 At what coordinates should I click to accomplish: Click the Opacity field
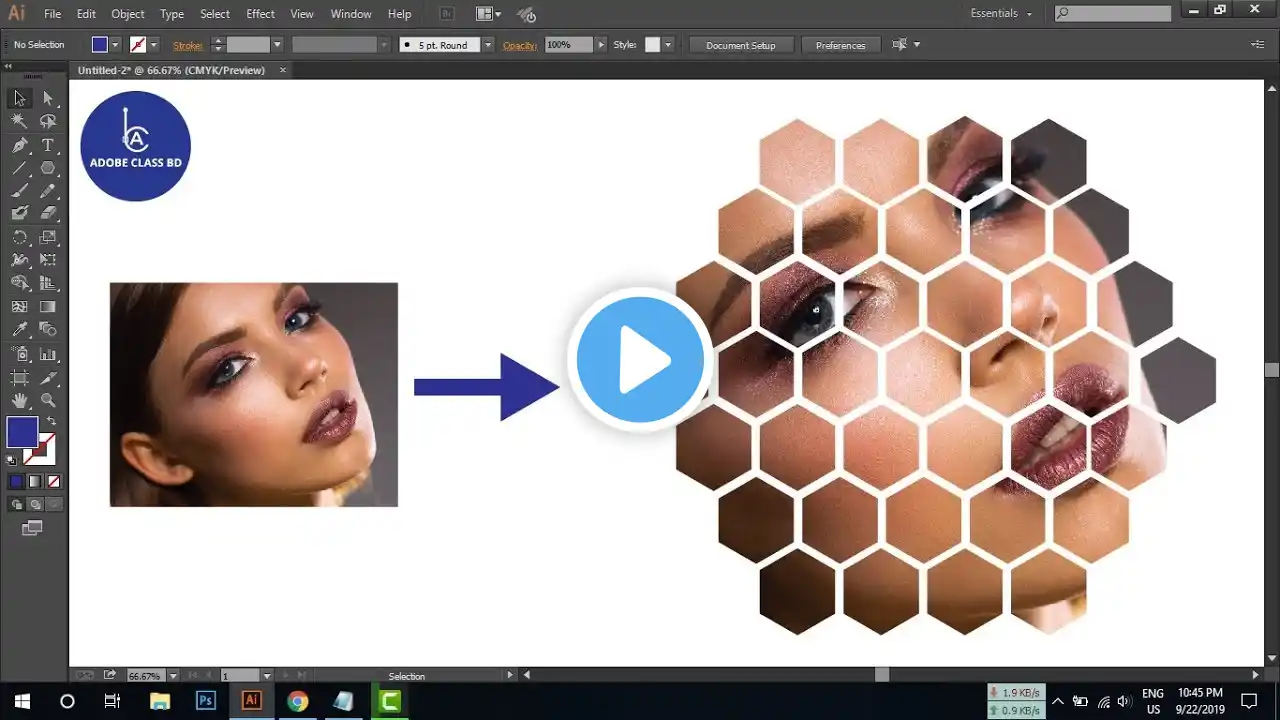tap(567, 44)
